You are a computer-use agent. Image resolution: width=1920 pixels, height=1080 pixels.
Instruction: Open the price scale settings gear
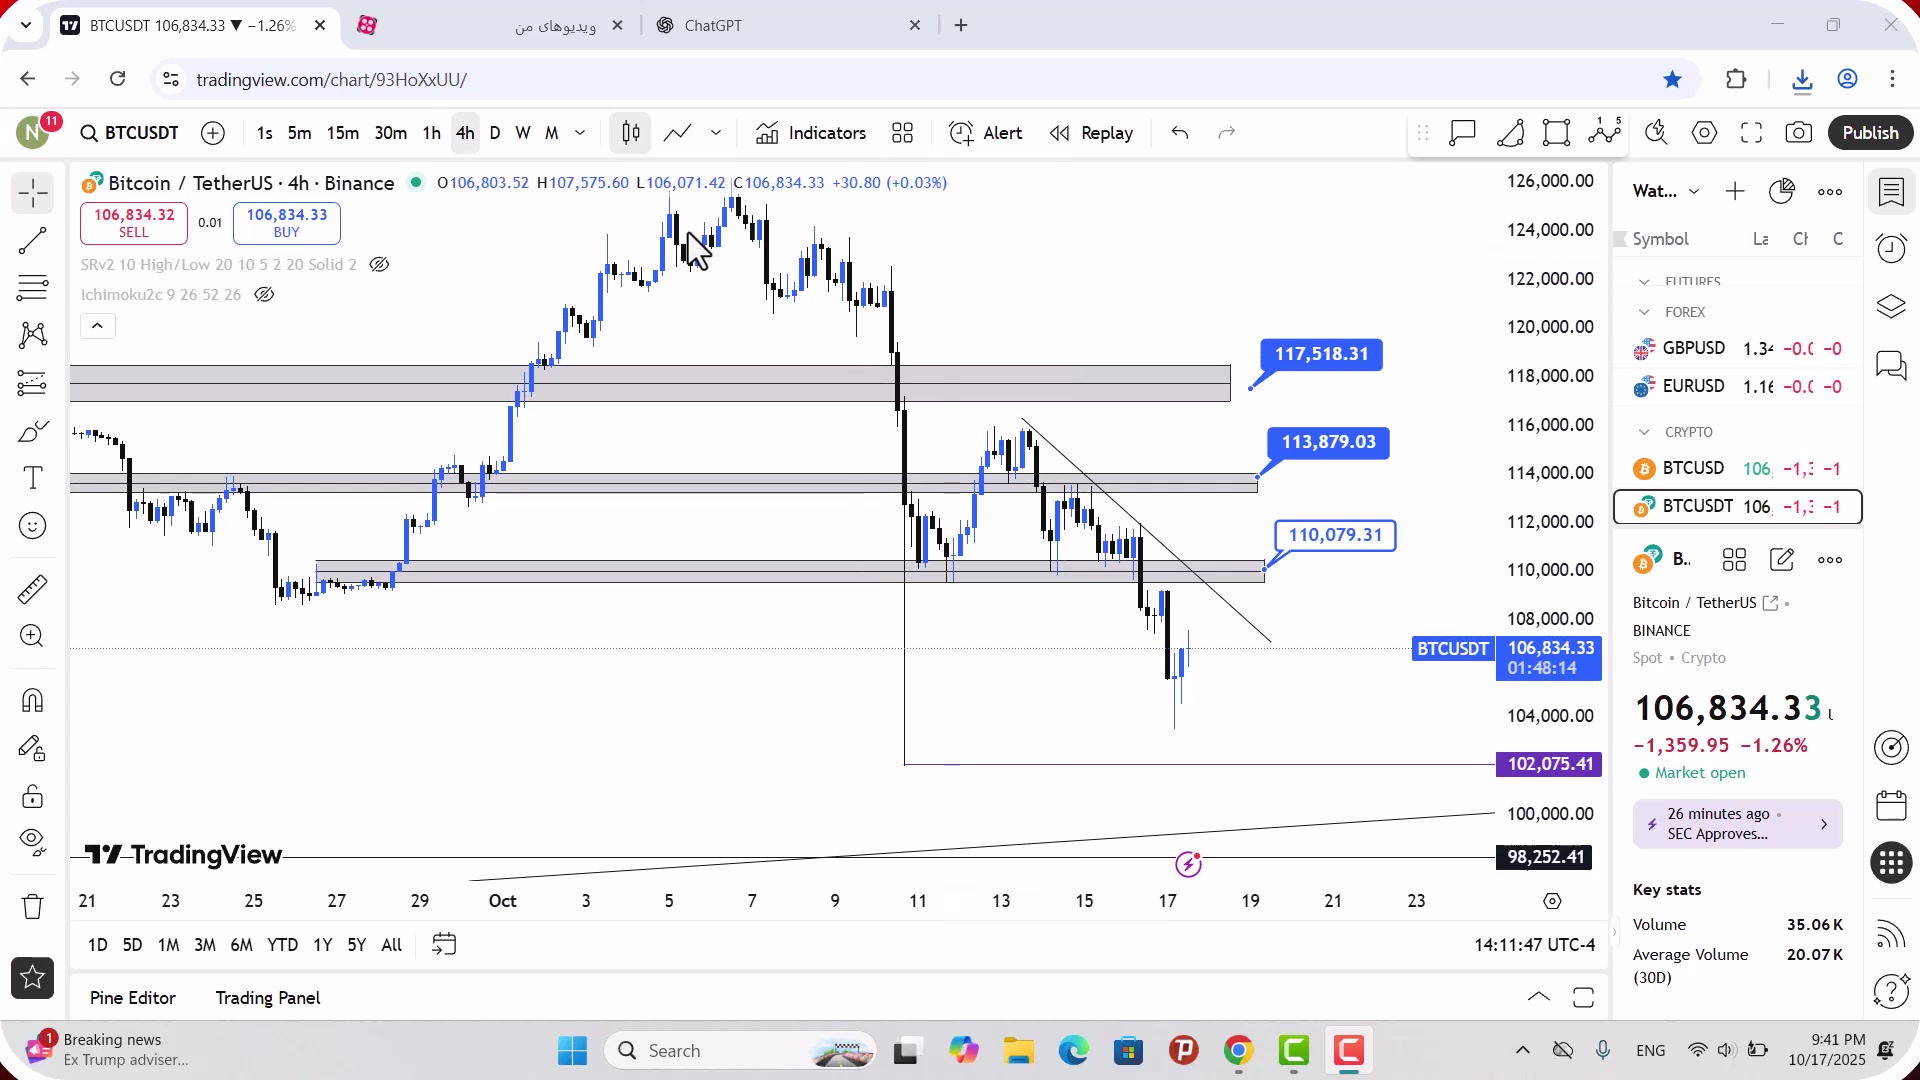1552,901
